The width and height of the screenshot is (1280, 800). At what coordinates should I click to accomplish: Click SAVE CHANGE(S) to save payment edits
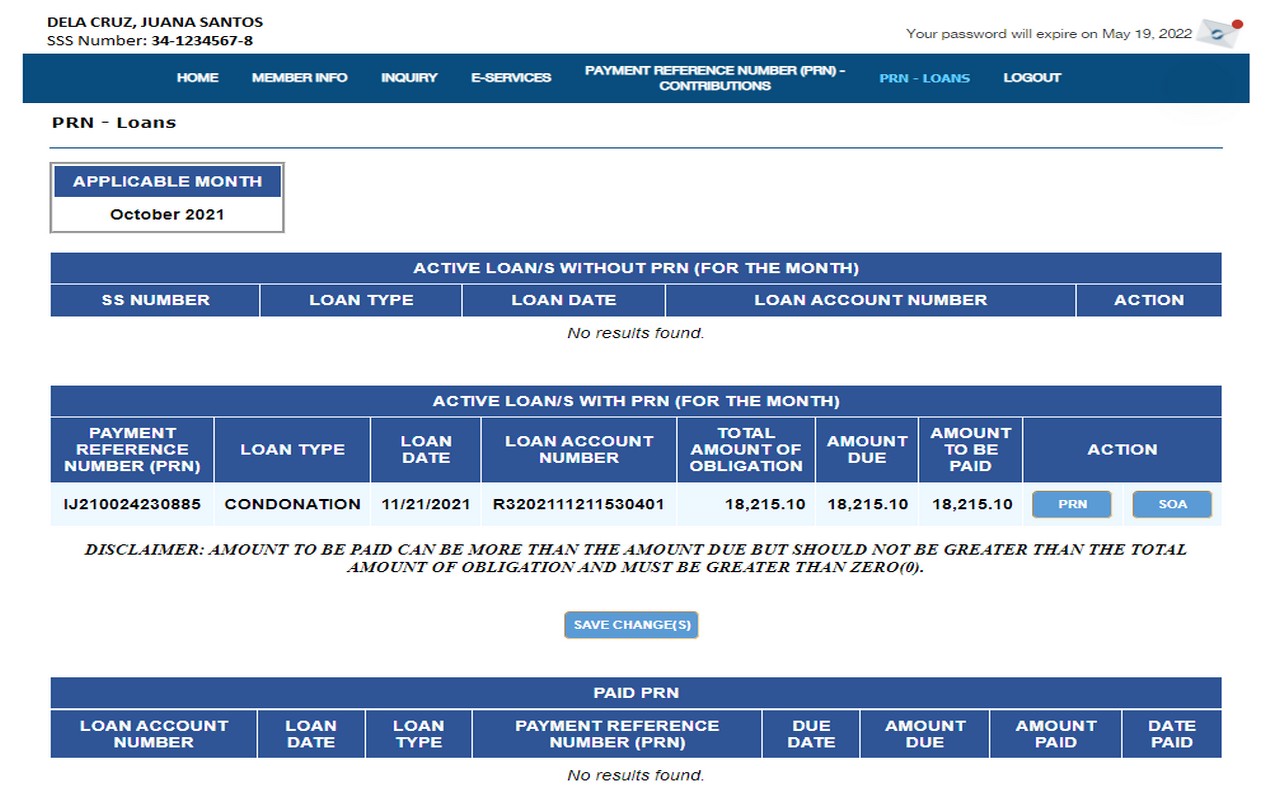(630, 624)
